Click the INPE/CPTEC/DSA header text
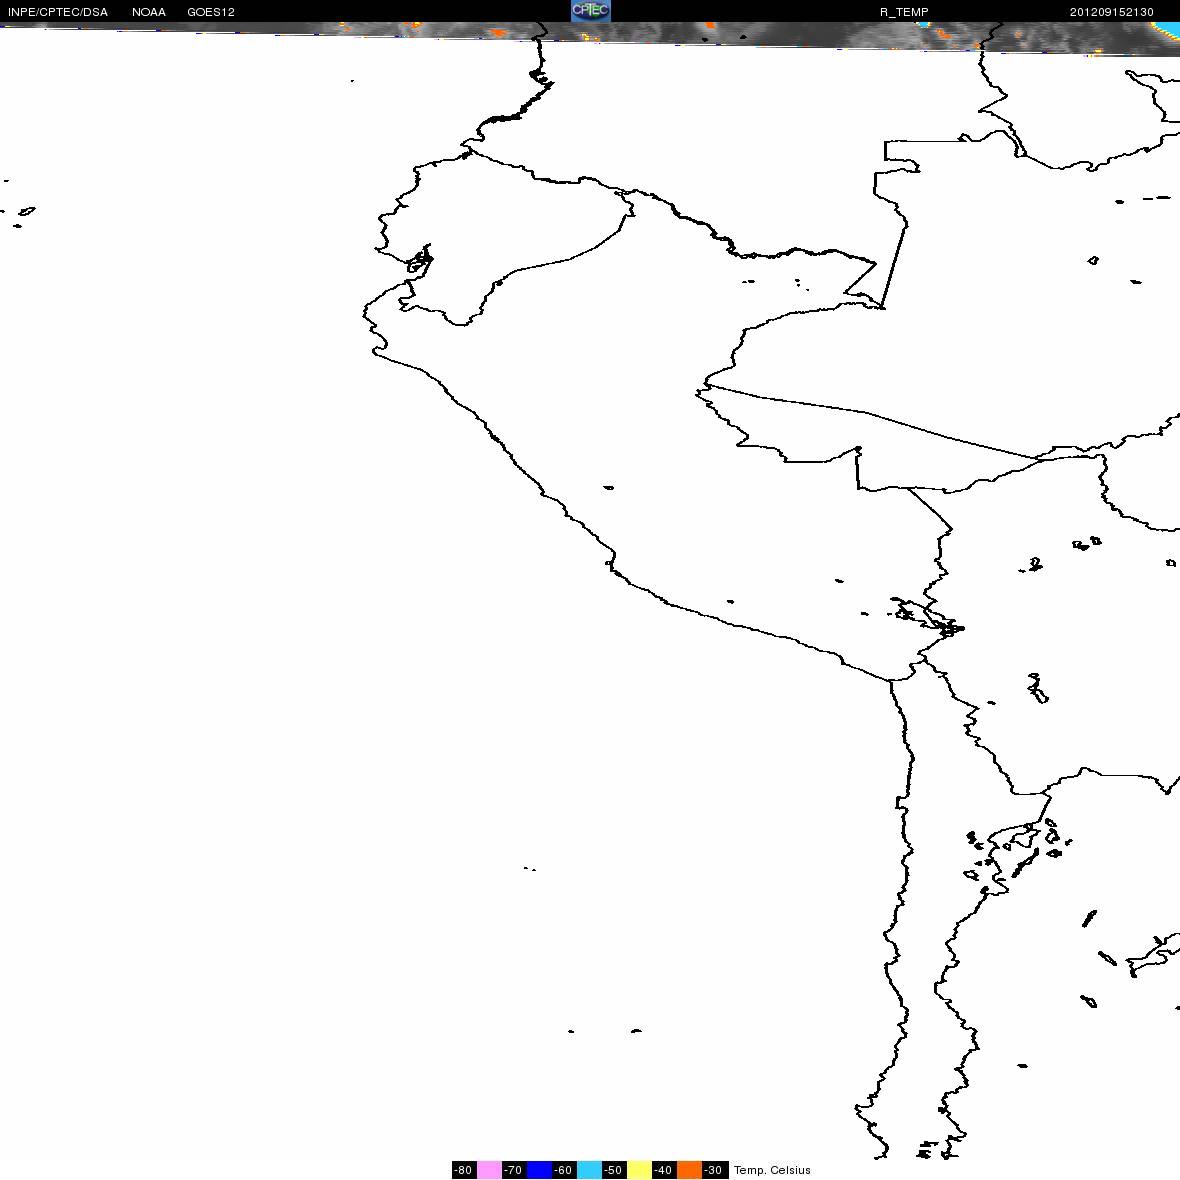This screenshot has height=1180, width=1180. click(x=58, y=12)
